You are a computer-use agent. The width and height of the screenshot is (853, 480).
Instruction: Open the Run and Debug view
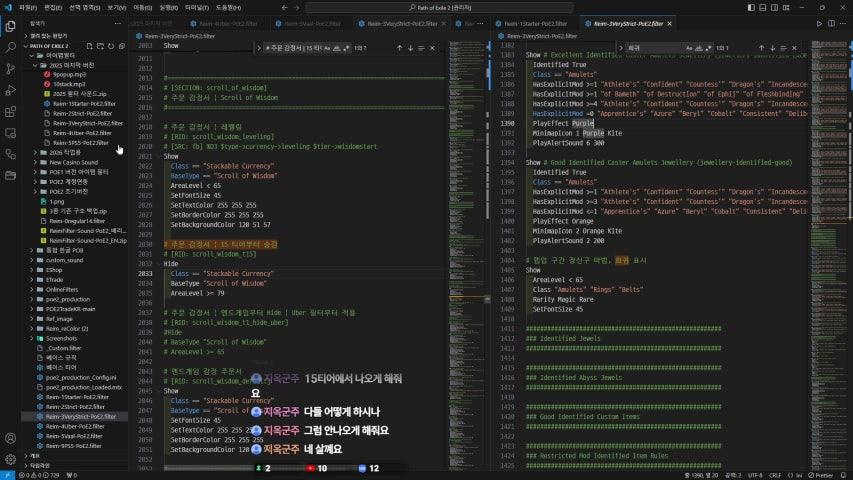(11, 92)
